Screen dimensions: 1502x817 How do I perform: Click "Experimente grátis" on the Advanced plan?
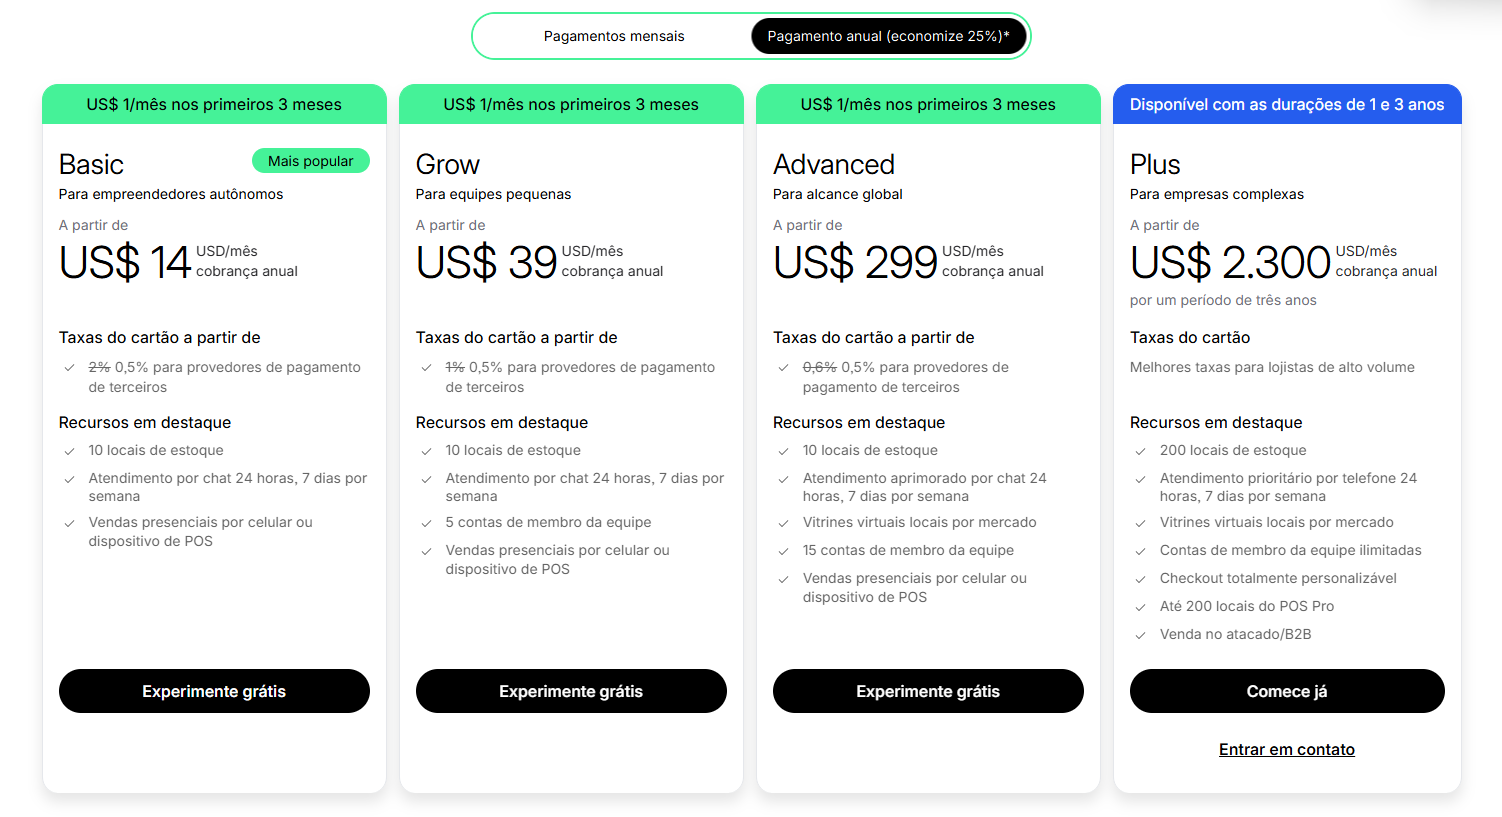[x=928, y=690]
